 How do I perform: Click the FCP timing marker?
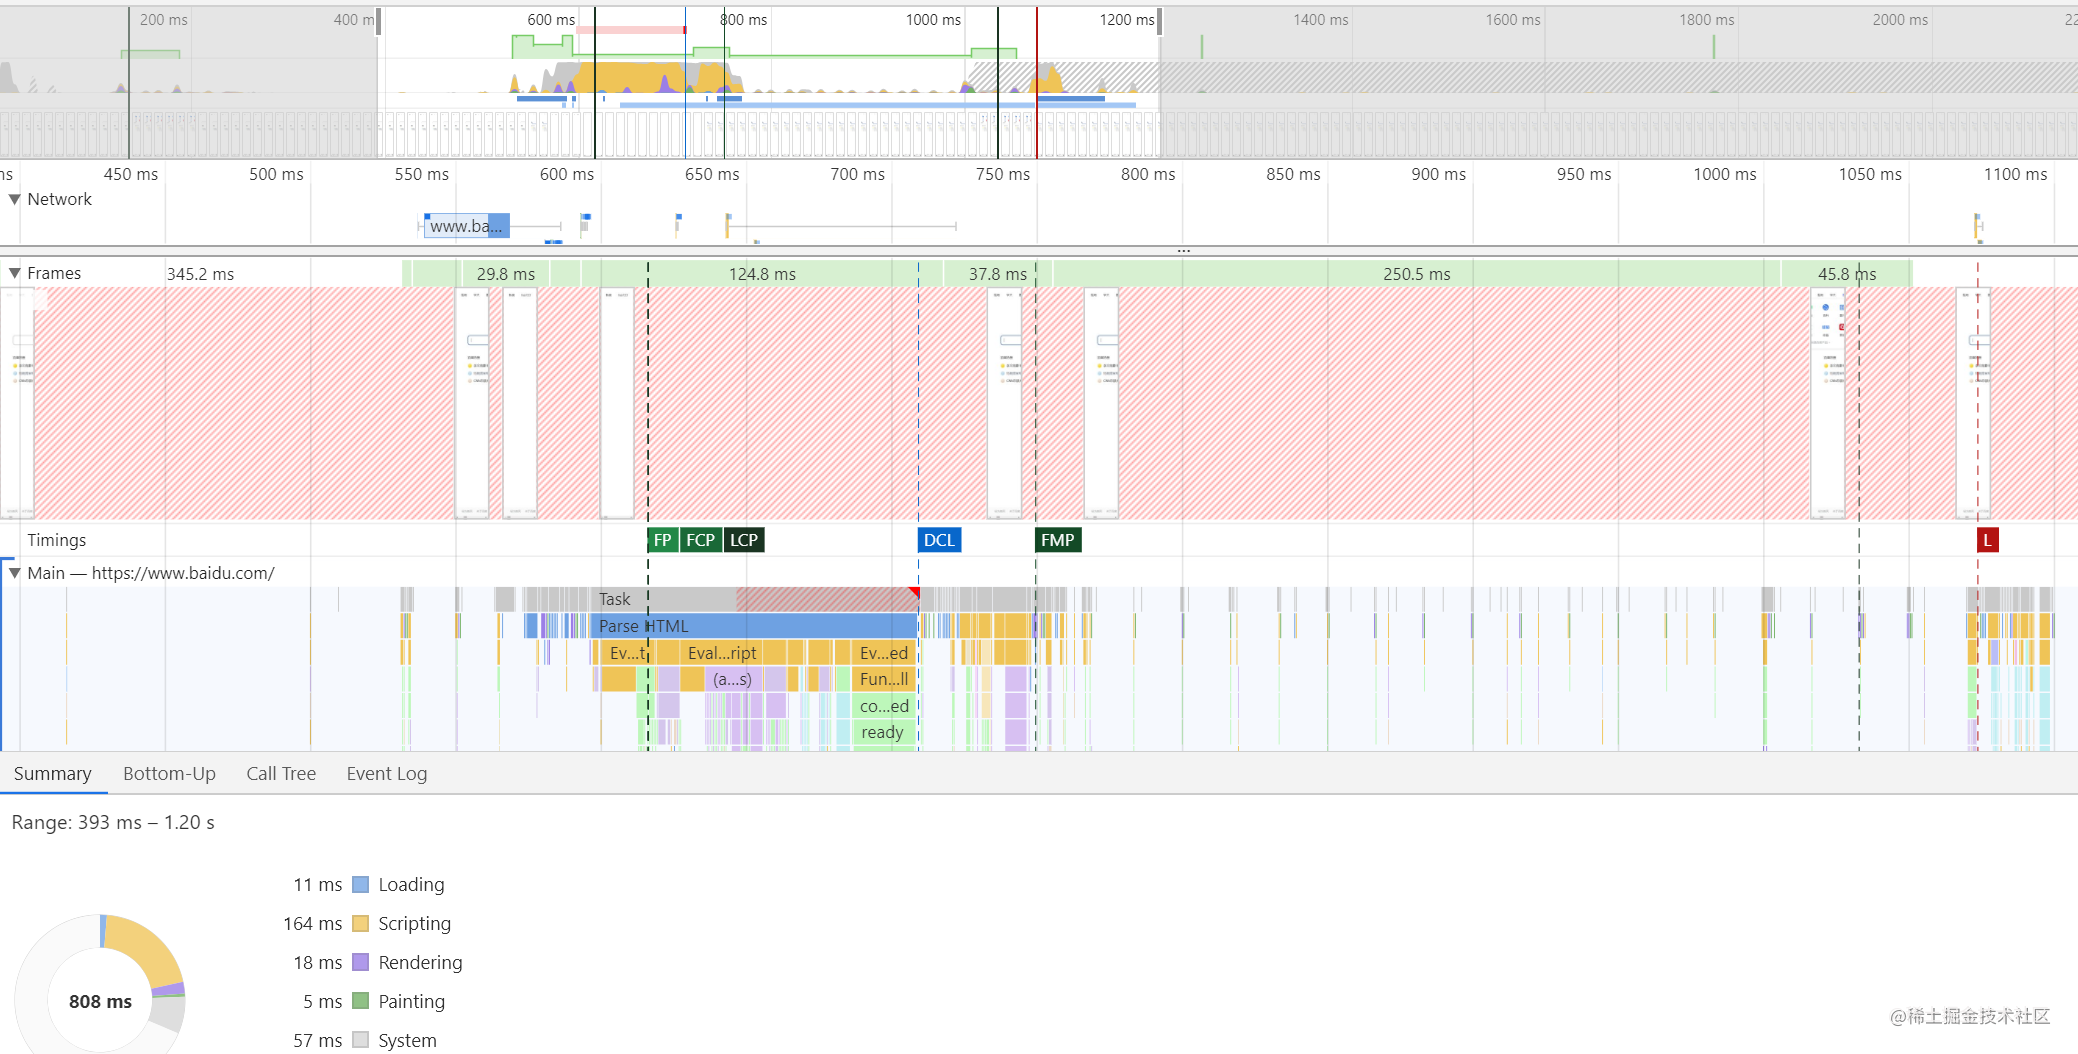(x=701, y=540)
